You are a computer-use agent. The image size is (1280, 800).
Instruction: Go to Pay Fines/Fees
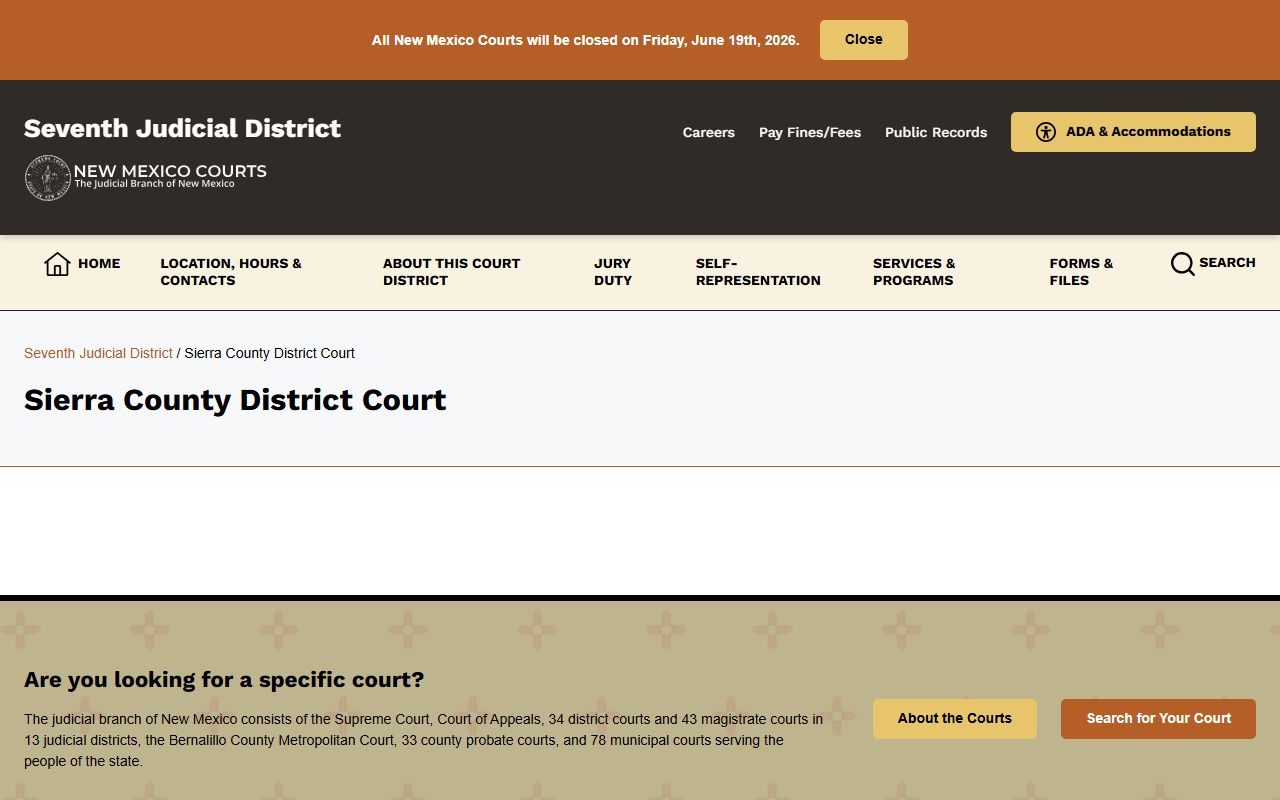tap(809, 132)
